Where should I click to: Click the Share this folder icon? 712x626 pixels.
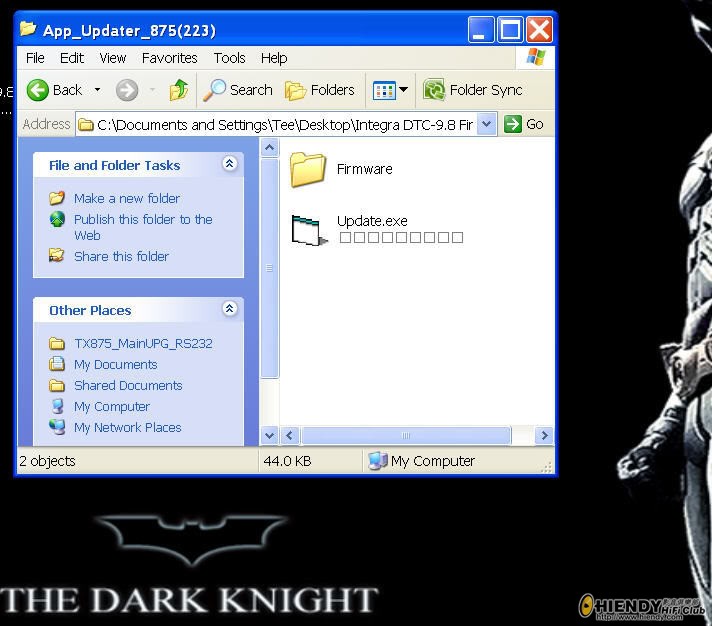57,256
